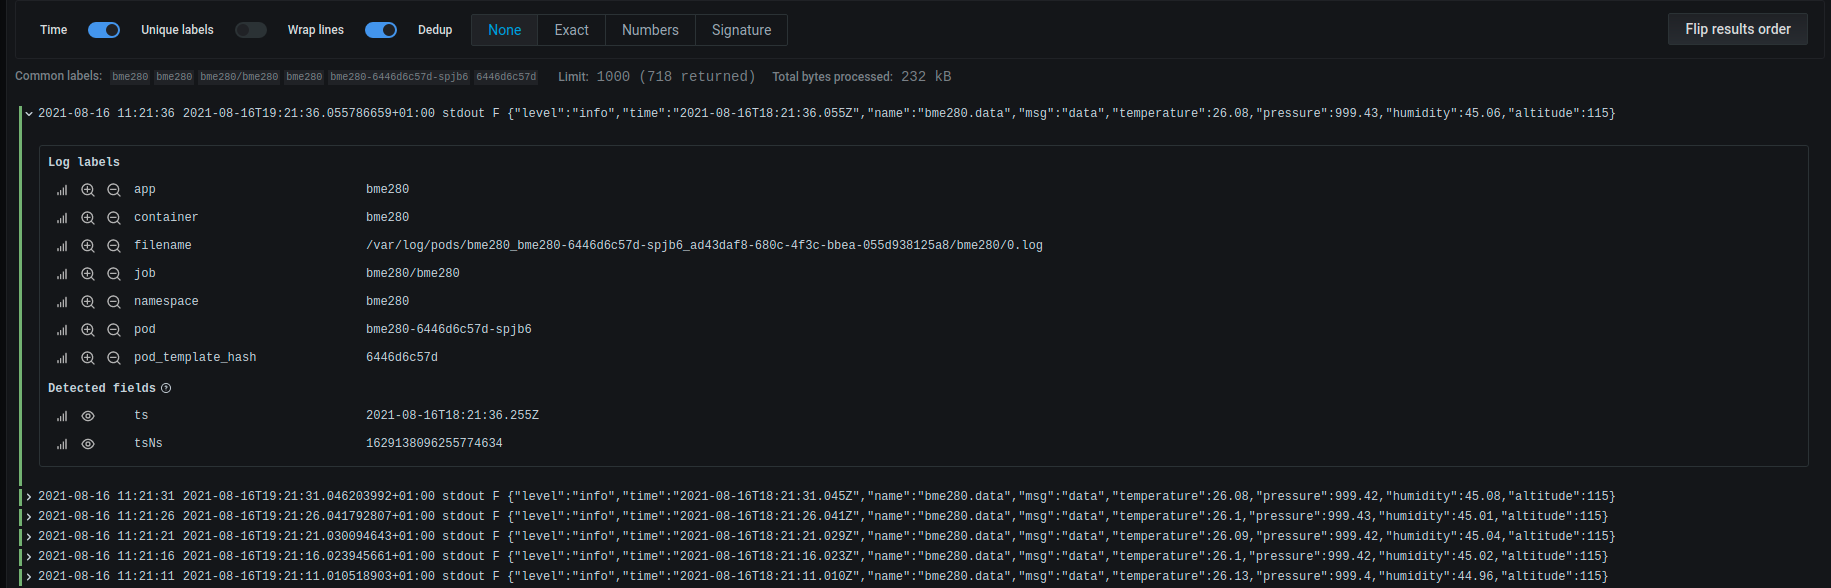This screenshot has height=588, width=1831.
Task: Filter for value of job label
Action: pyautogui.click(x=88, y=274)
